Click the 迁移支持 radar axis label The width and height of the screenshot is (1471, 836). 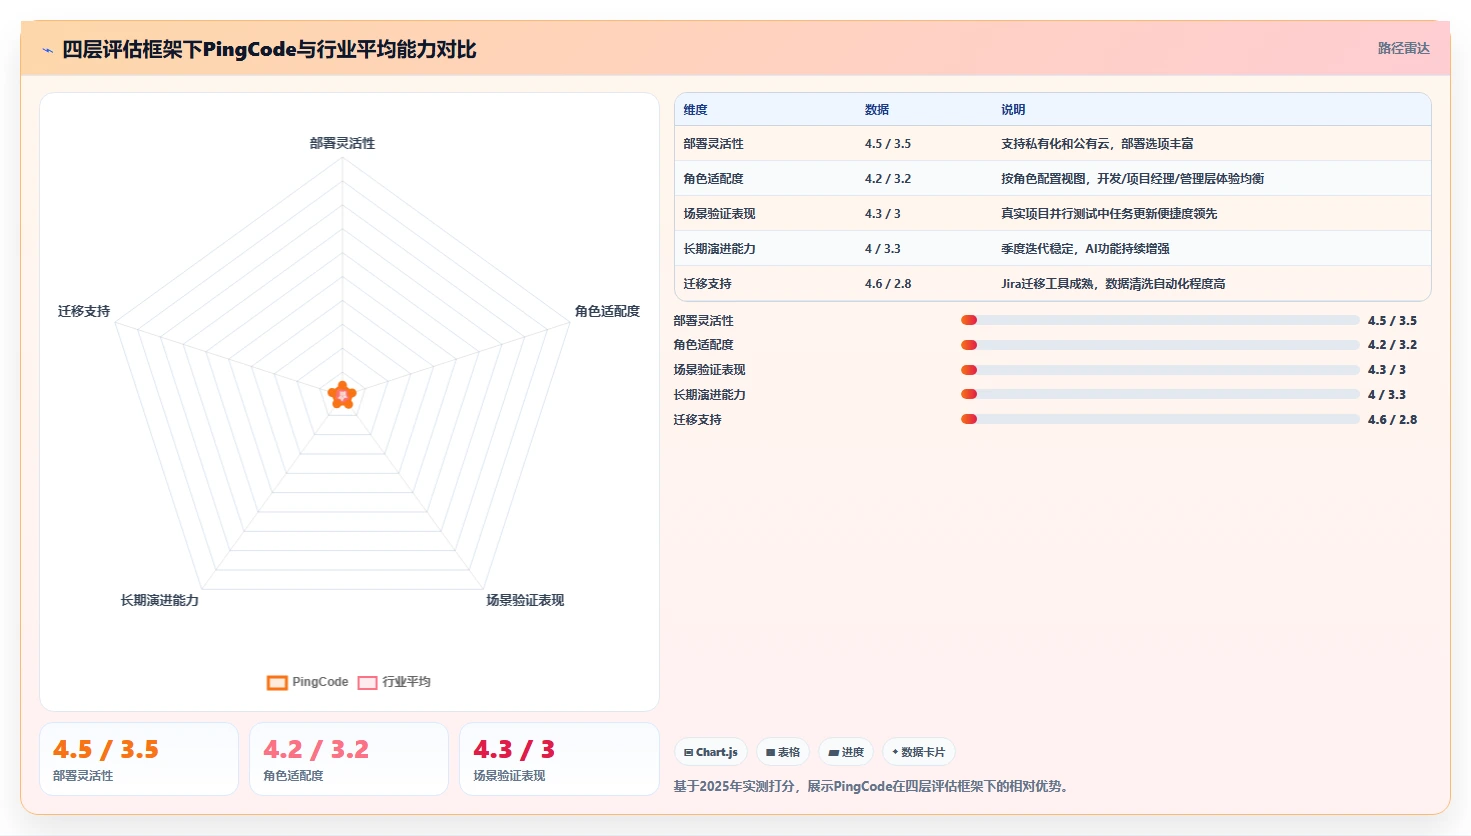84,312
